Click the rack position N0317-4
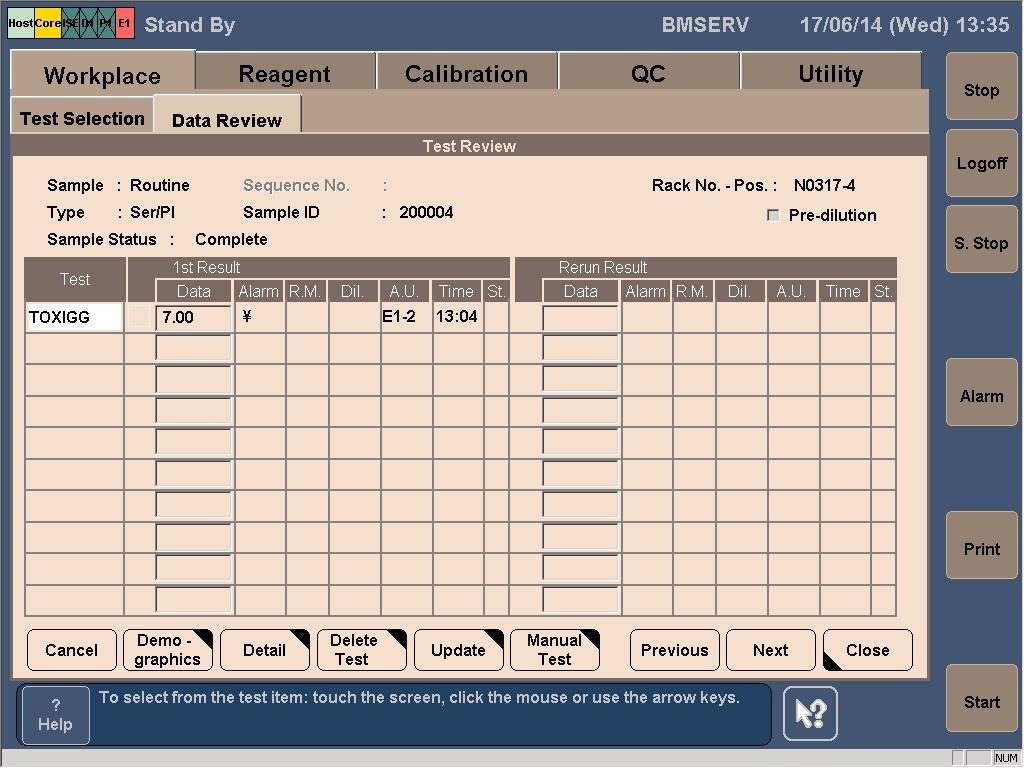Viewport: 1024px width, 768px height. [824, 185]
